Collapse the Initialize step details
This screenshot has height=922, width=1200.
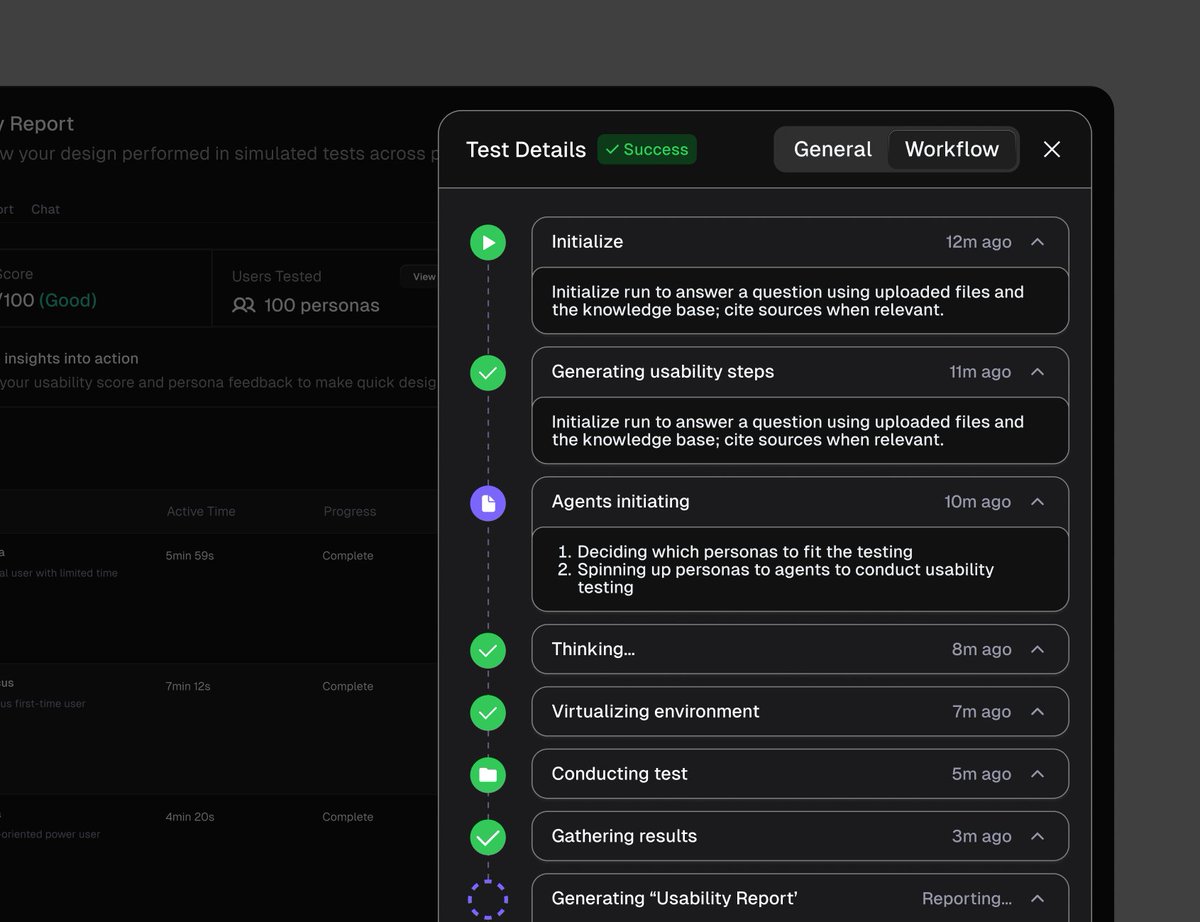coord(1037,241)
